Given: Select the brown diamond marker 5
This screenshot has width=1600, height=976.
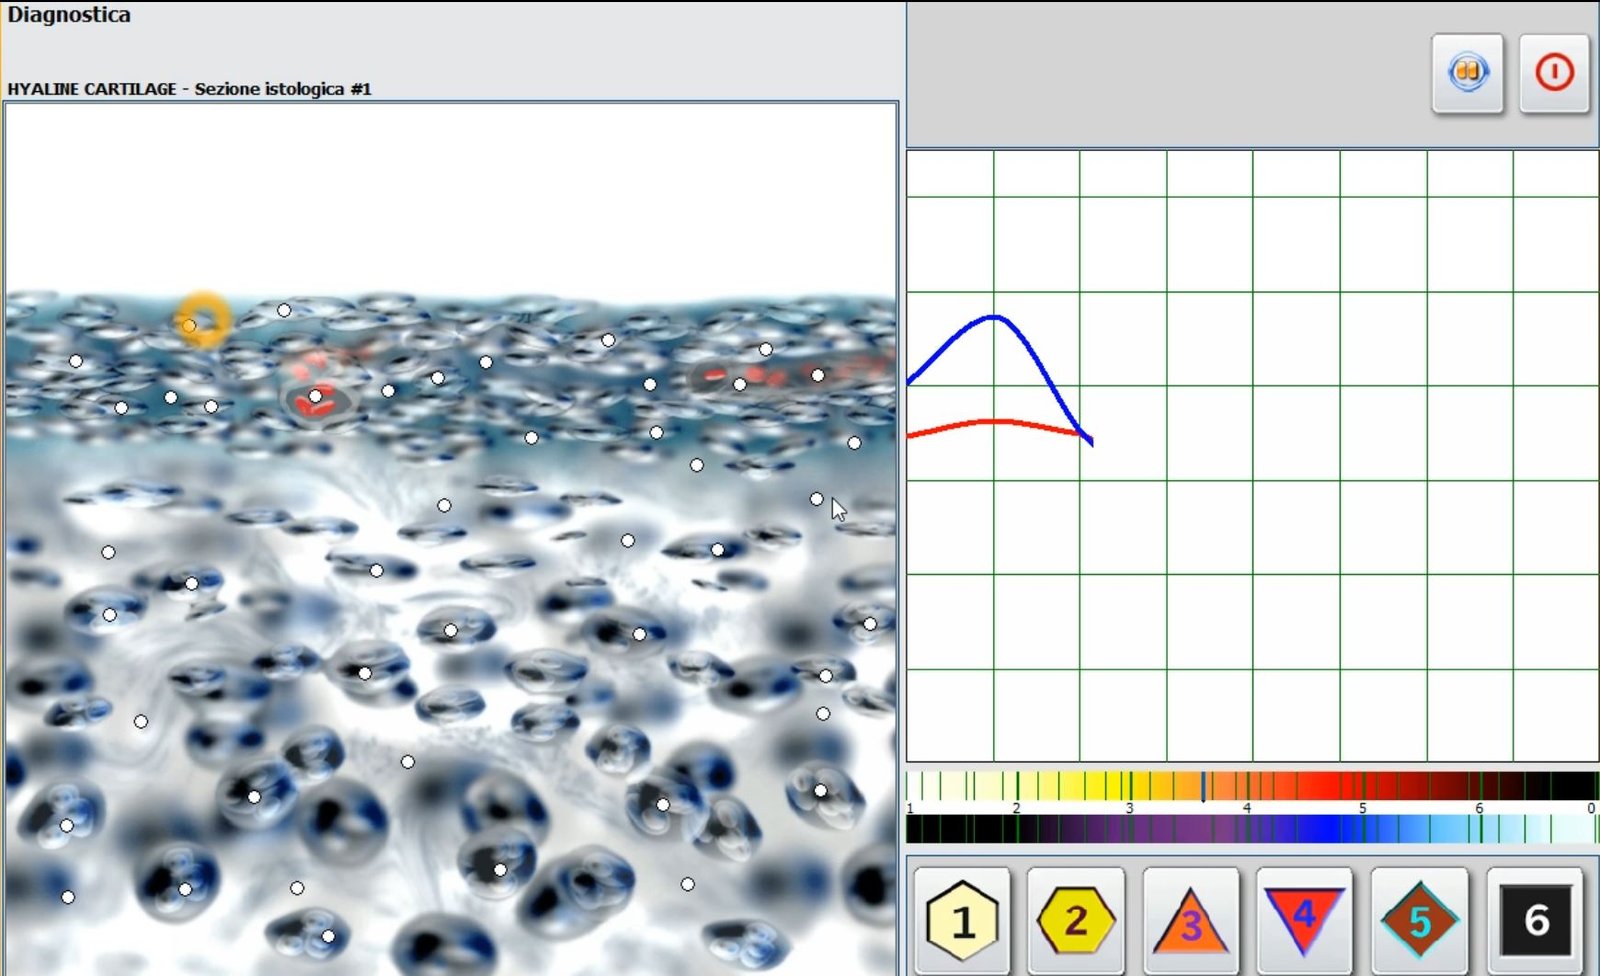Looking at the screenshot, I should click(1419, 921).
